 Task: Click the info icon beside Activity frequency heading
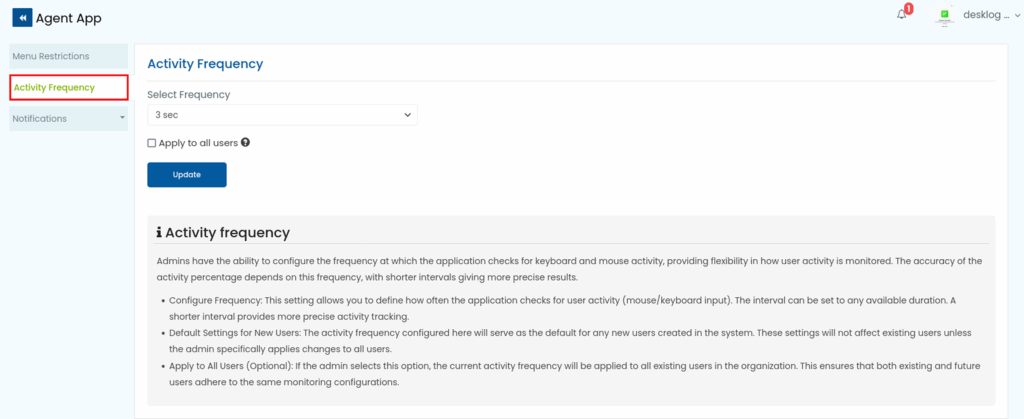pos(158,232)
